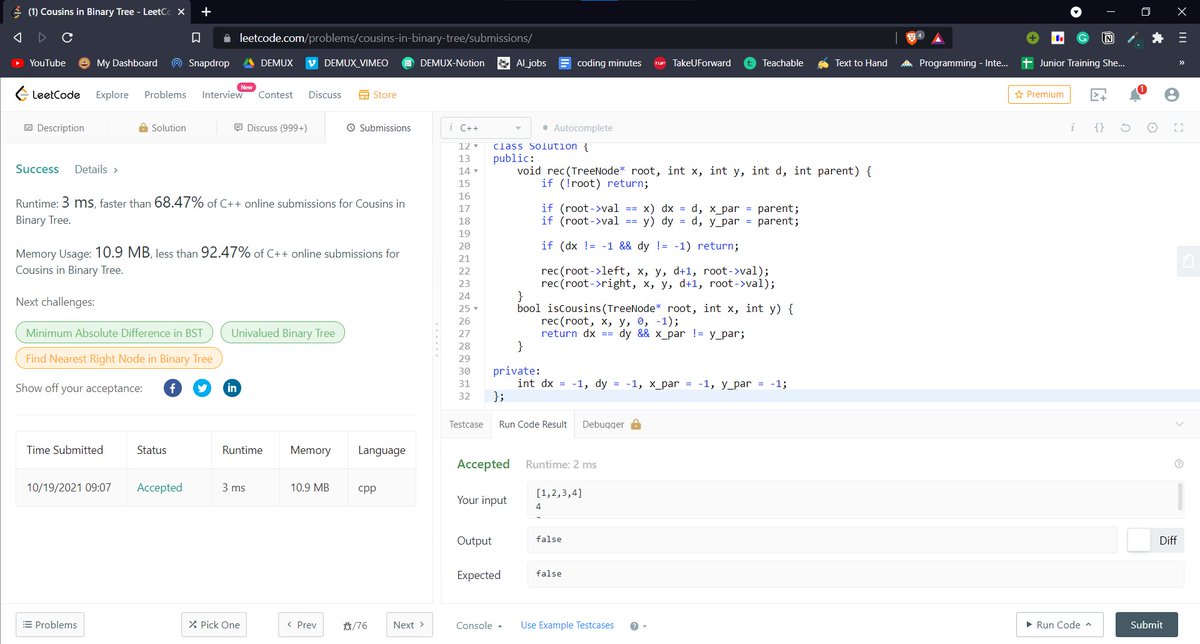The width and height of the screenshot is (1200, 644).
Task: Open the notifications bell
Action: (1136, 94)
